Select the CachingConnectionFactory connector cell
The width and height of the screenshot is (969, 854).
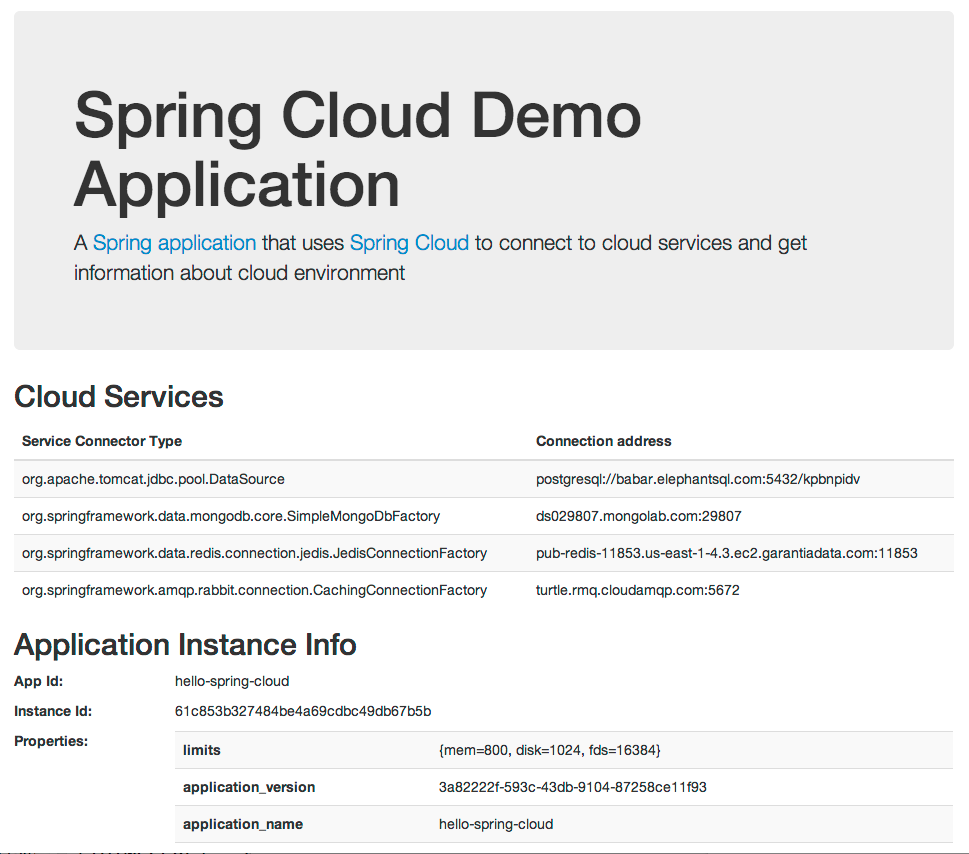(255, 591)
